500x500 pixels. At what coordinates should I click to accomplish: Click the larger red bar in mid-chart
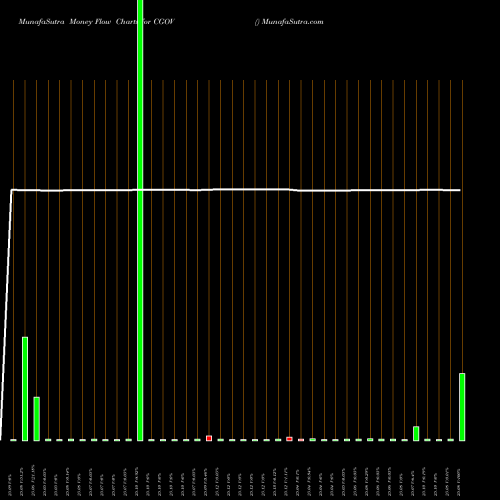209,438
